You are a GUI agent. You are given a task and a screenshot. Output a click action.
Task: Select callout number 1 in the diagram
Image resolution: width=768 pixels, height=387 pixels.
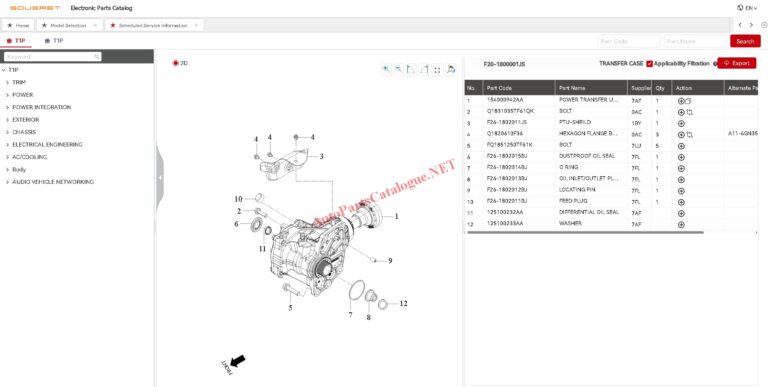click(396, 216)
